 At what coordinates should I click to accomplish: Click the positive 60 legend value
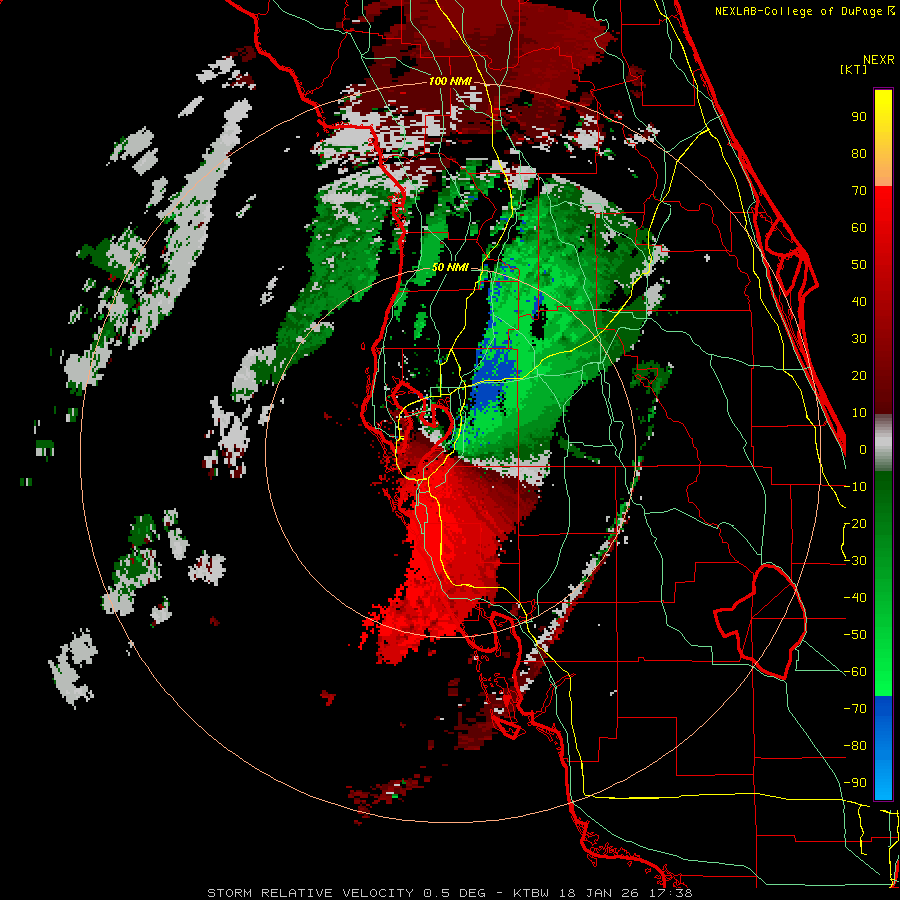pyautogui.click(x=859, y=228)
